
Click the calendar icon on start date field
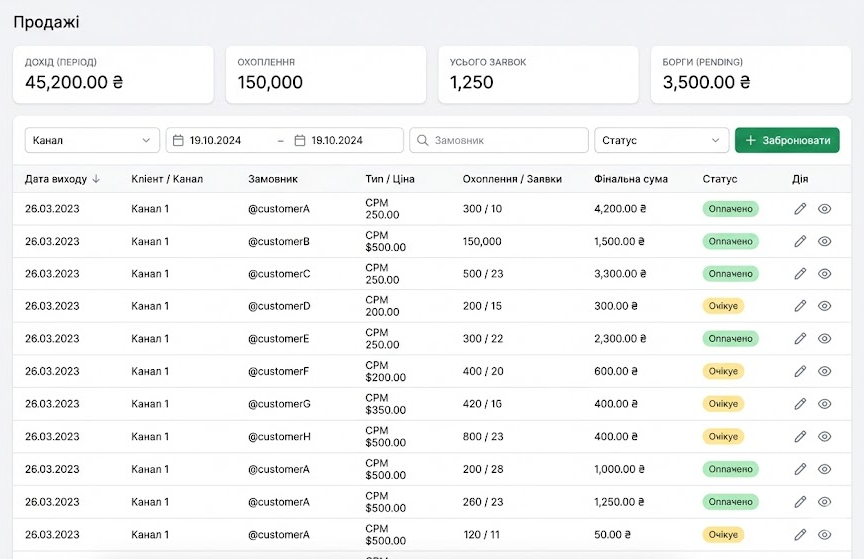[x=179, y=141]
